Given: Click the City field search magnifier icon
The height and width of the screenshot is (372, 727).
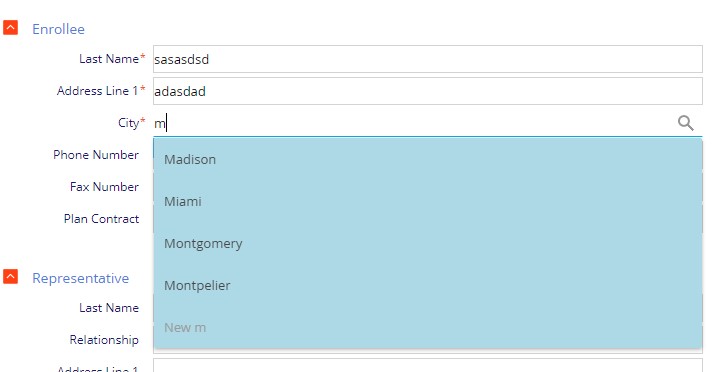Looking at the screenshot, I should (685, 123).
